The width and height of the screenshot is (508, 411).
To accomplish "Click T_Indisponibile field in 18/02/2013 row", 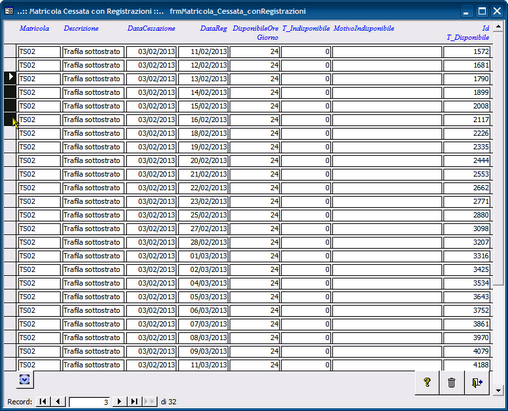I will tap(306, 133).
